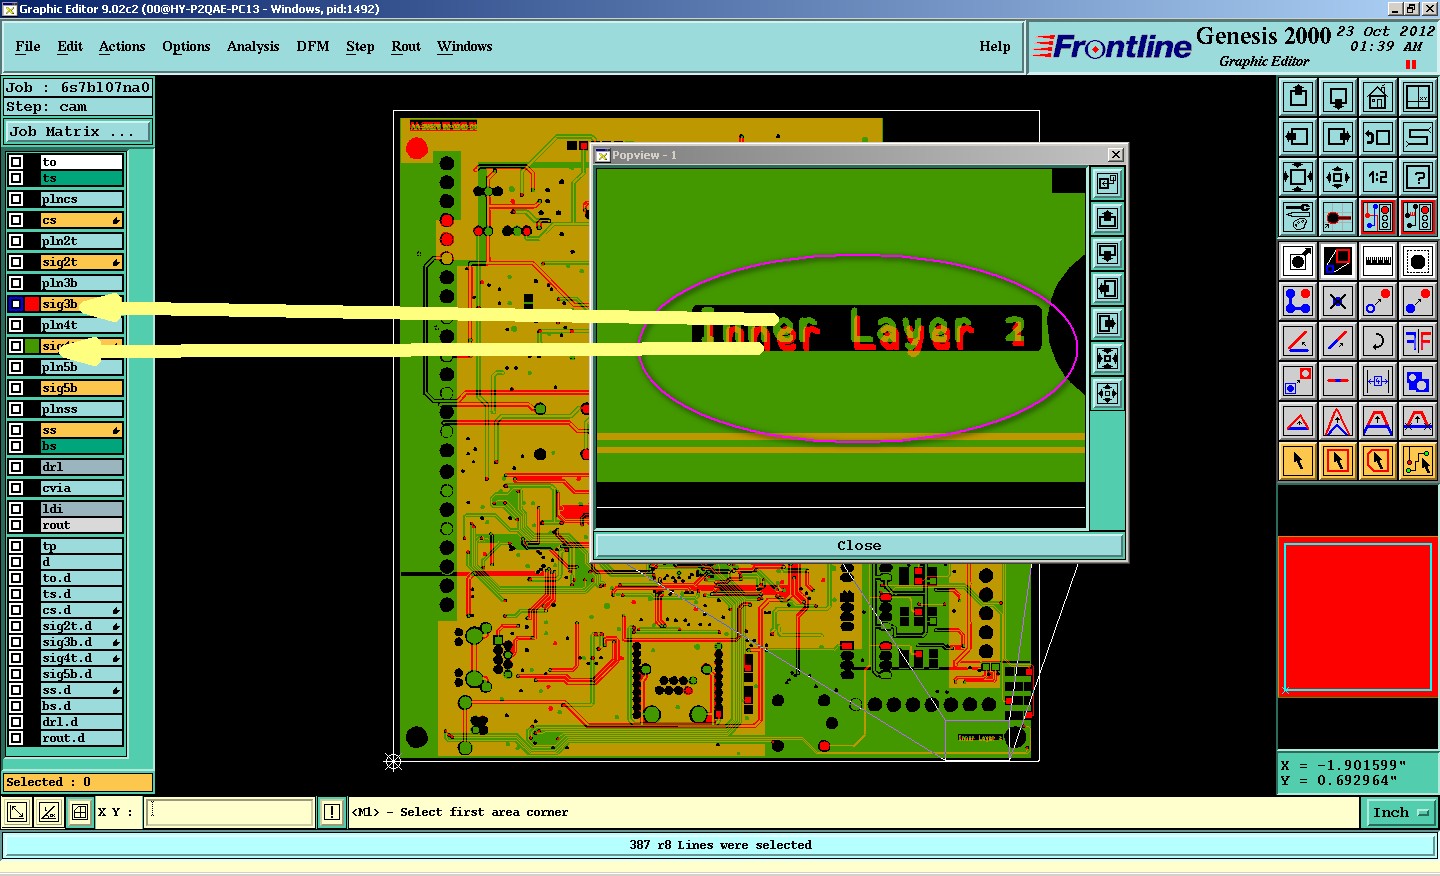The height and width of the screenshot is (876, 1440).
Task: Click the red line with mirrored F icon
Action: coord(1418,341)
